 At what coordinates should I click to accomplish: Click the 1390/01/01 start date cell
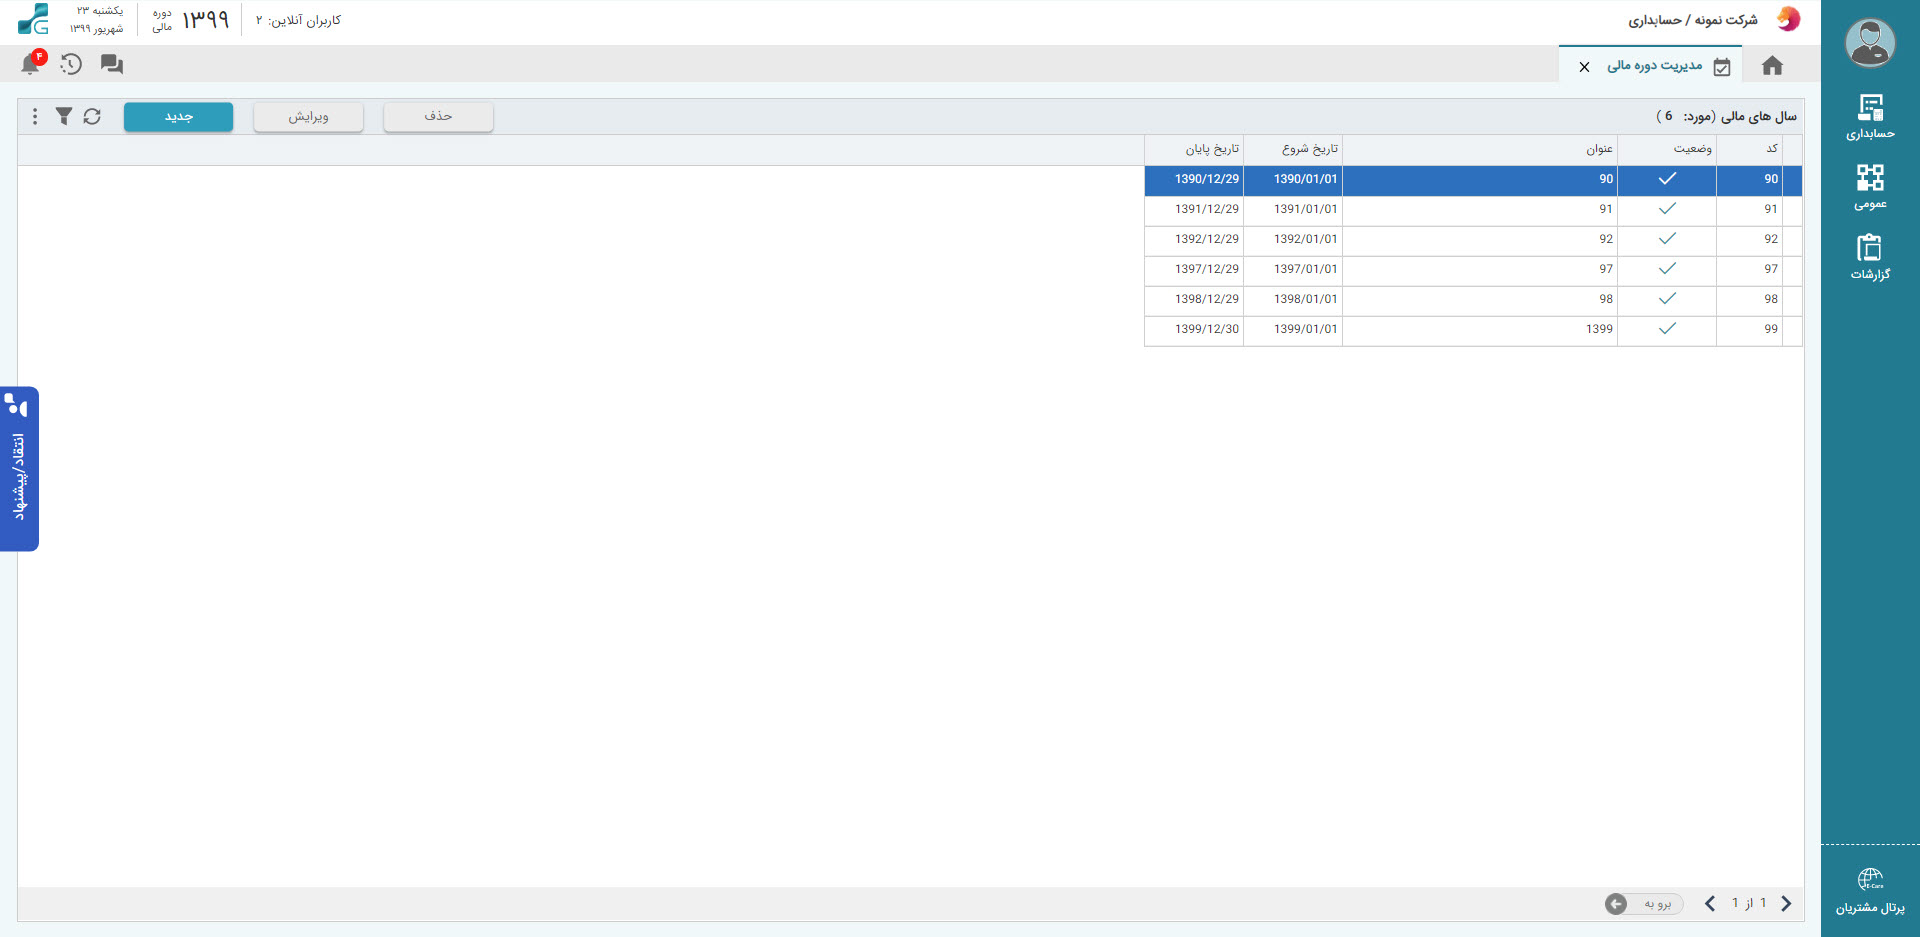tap(1294, 179)
